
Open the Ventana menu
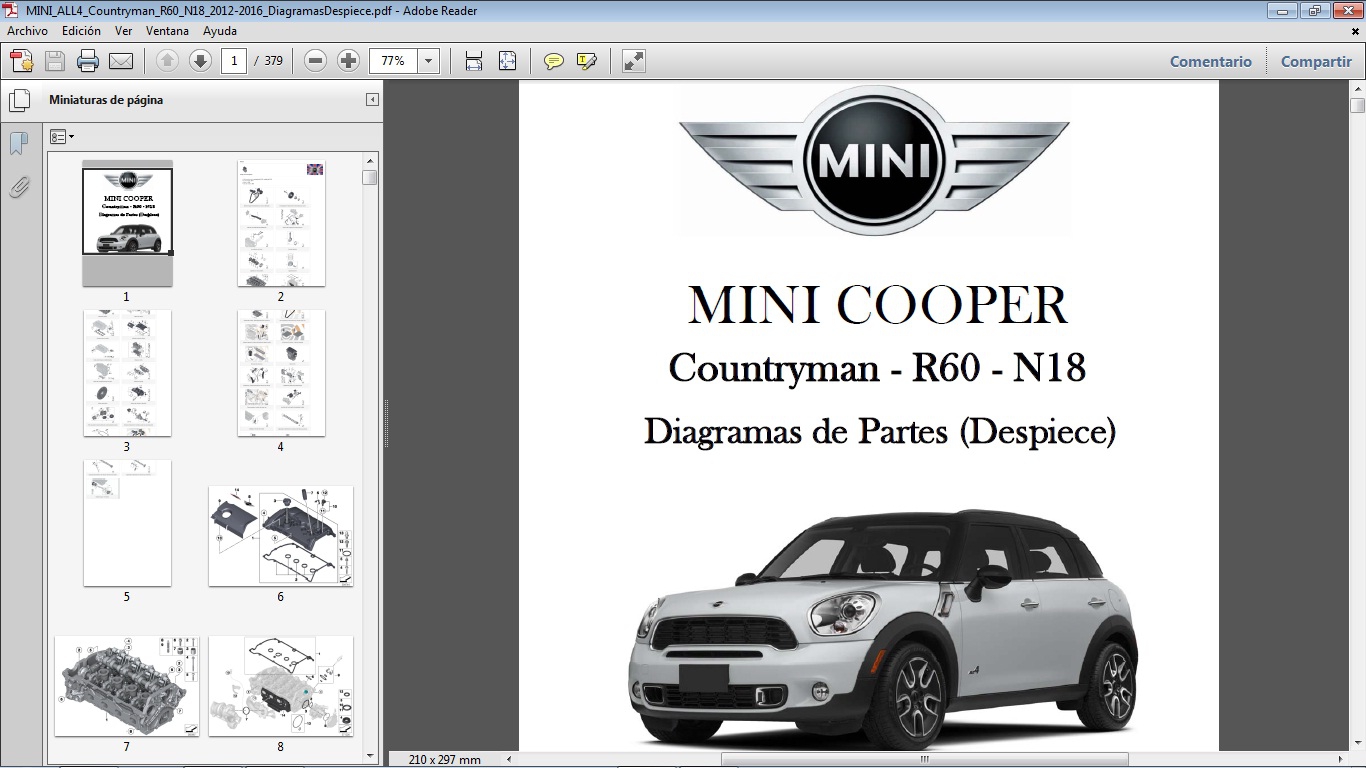pyautogui.click(x=167, y=31)
